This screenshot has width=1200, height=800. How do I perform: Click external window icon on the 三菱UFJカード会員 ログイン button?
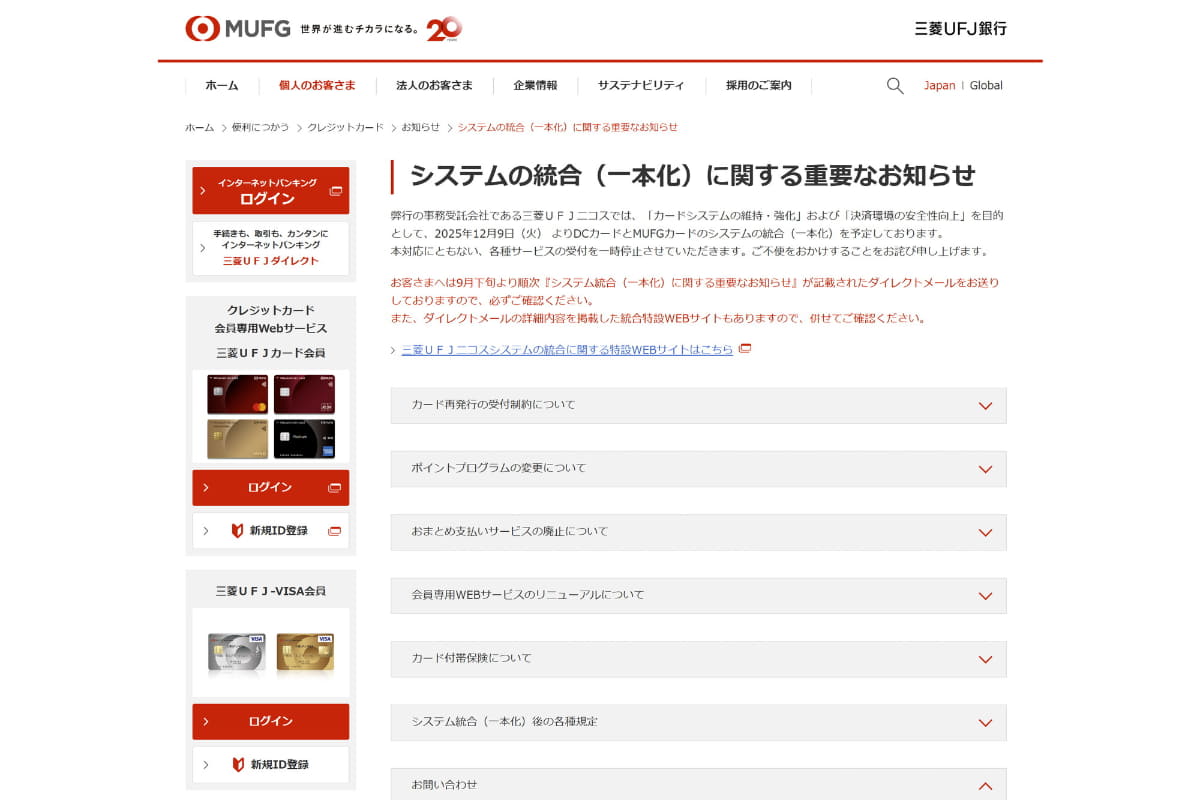pyautogui.click(x=335, y=488)
